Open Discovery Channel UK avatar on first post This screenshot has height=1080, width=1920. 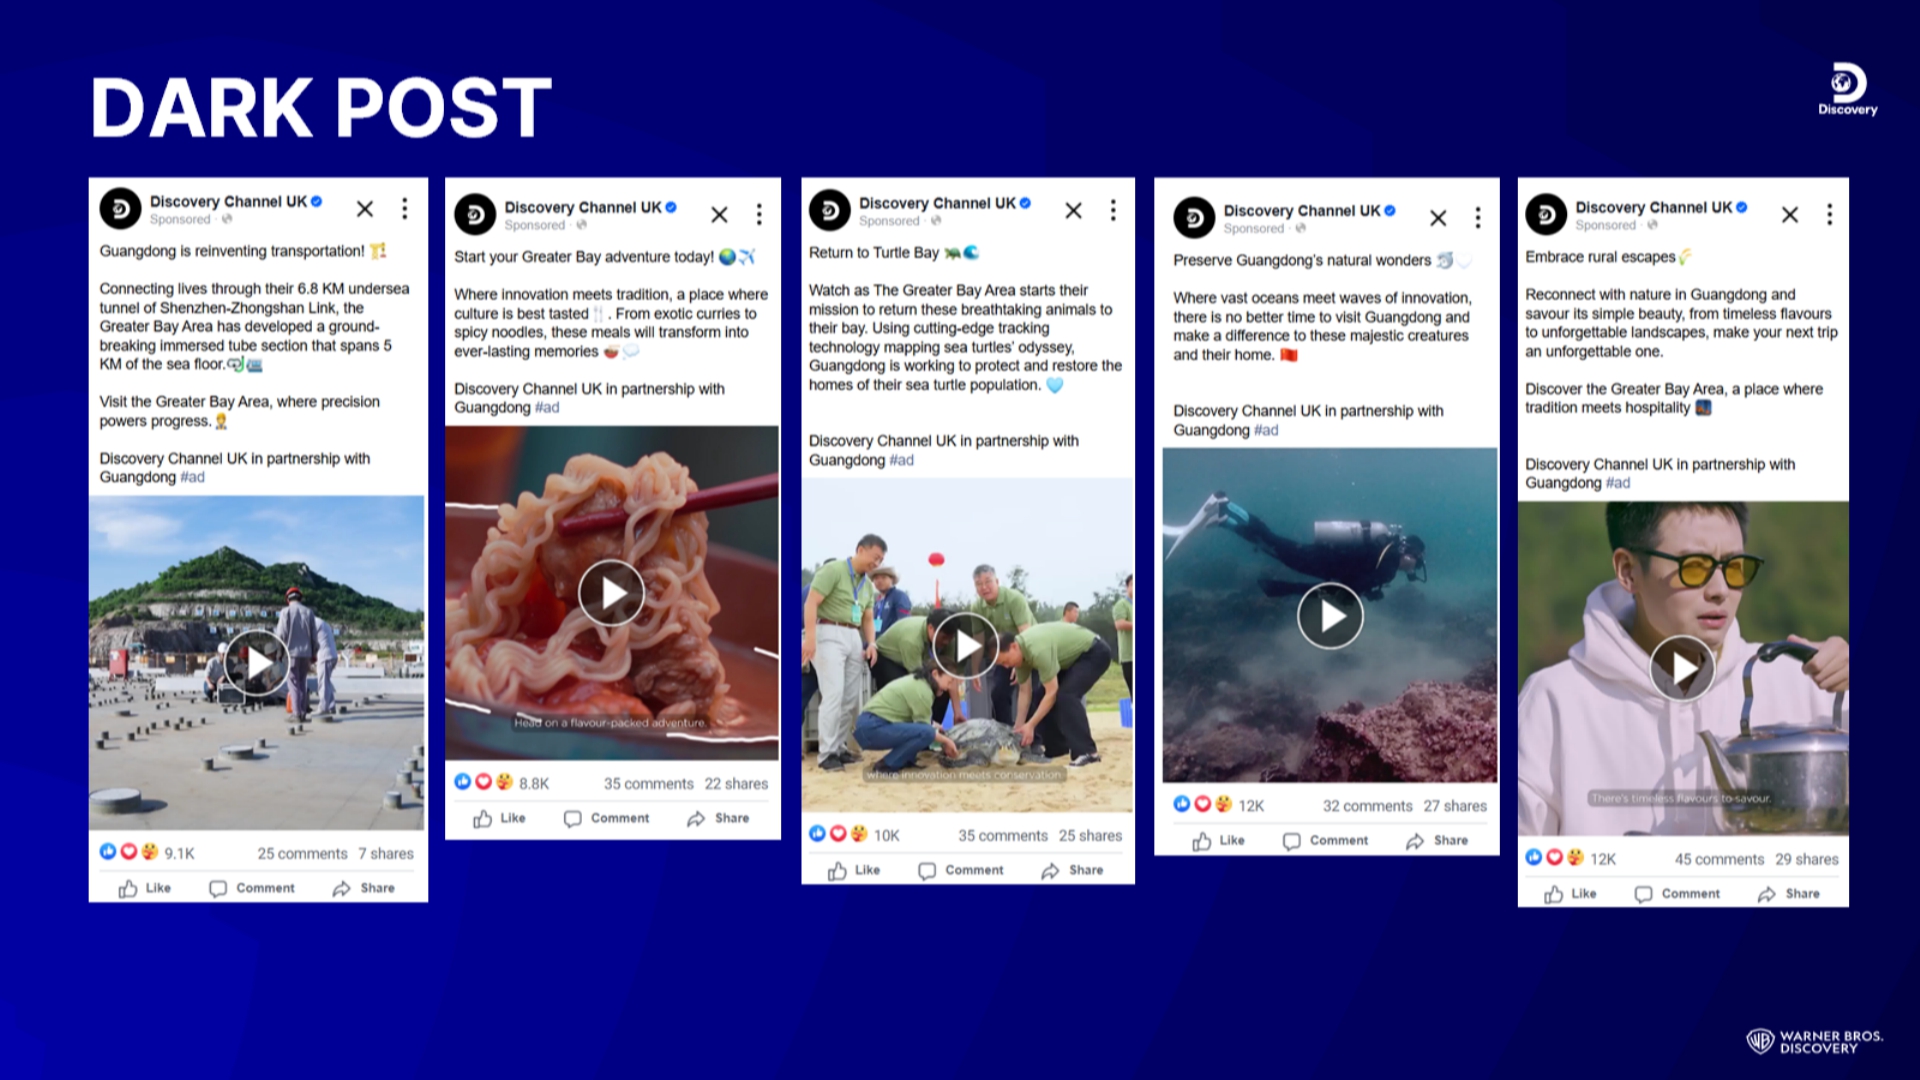(x=120, y=209)
